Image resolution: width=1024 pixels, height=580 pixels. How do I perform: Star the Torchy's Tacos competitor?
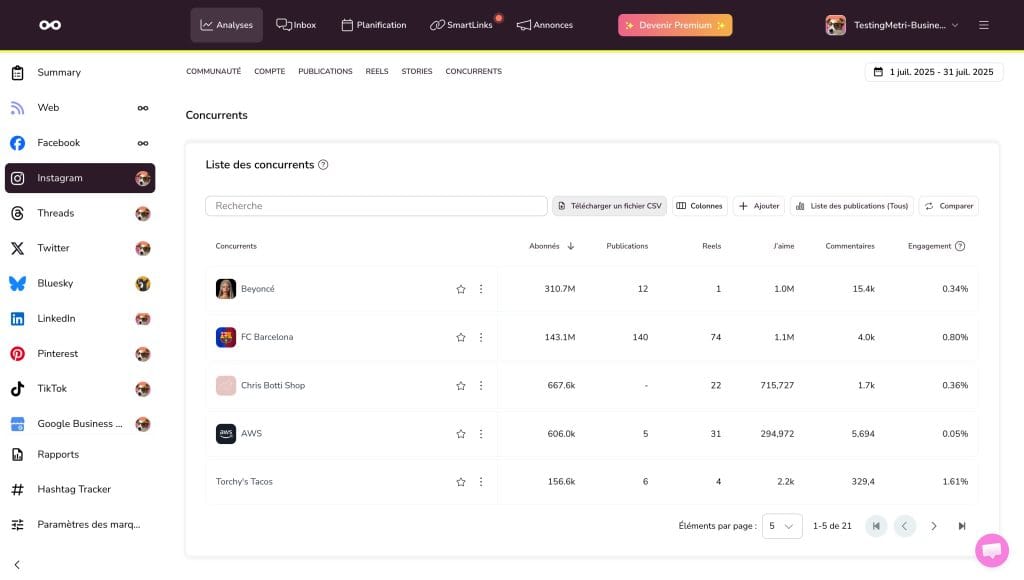pos(461,482)
